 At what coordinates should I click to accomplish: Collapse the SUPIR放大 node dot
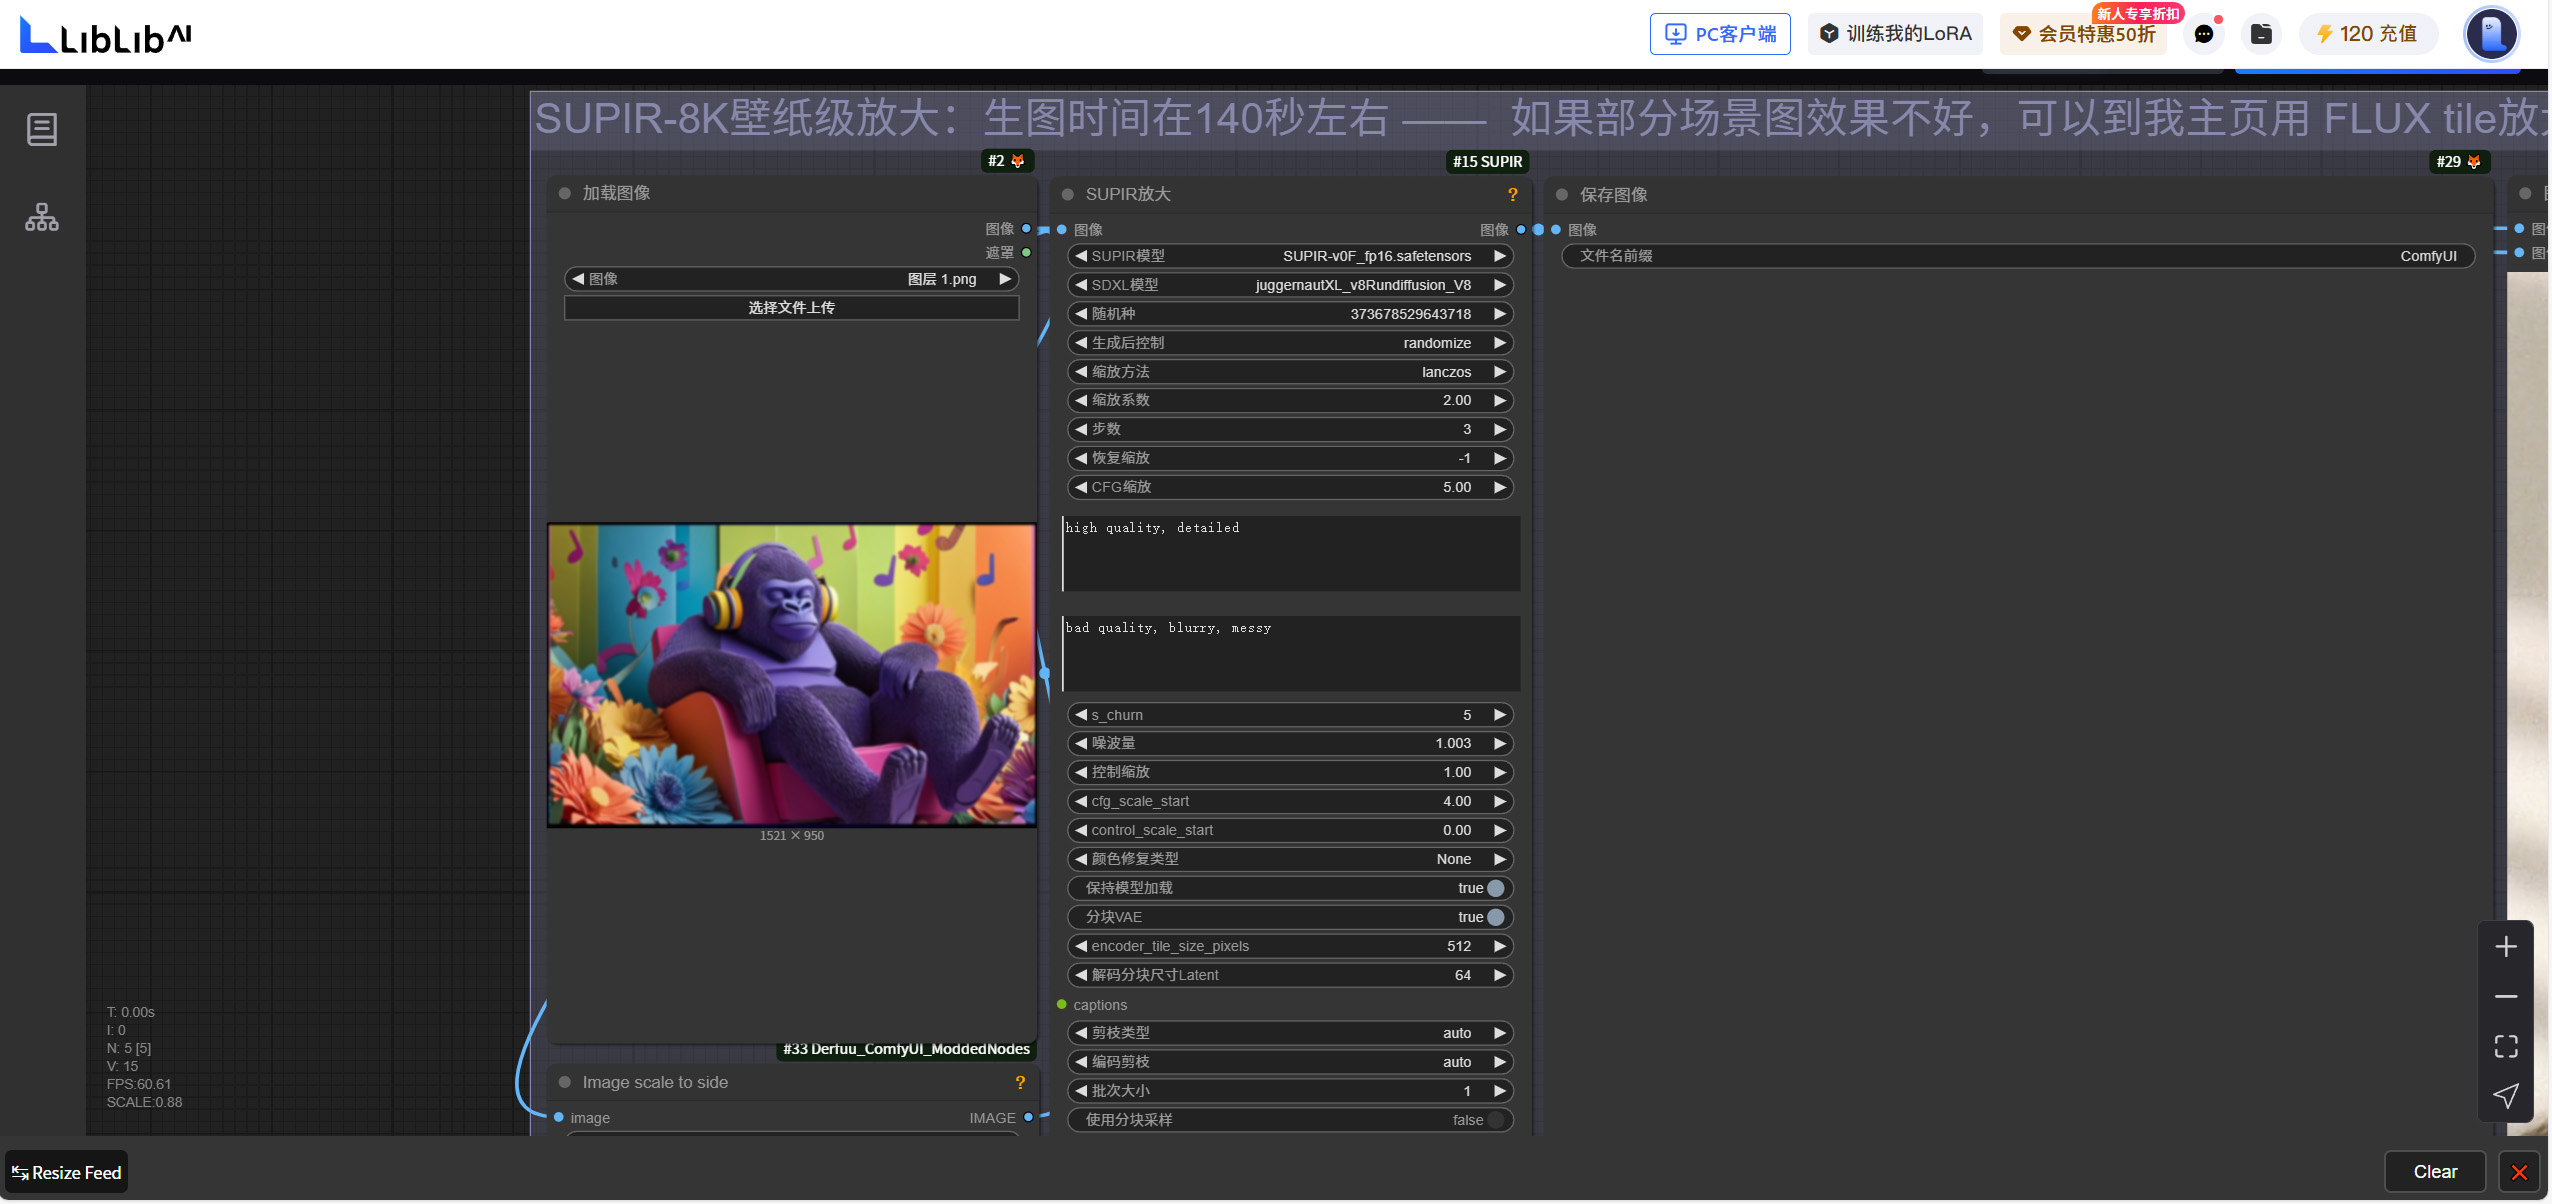[1067, 194]
